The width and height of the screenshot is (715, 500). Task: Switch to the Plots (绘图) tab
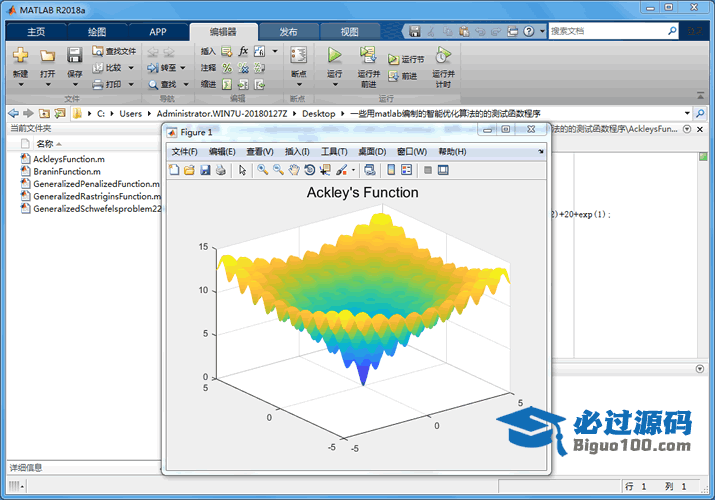coord(97,32)
